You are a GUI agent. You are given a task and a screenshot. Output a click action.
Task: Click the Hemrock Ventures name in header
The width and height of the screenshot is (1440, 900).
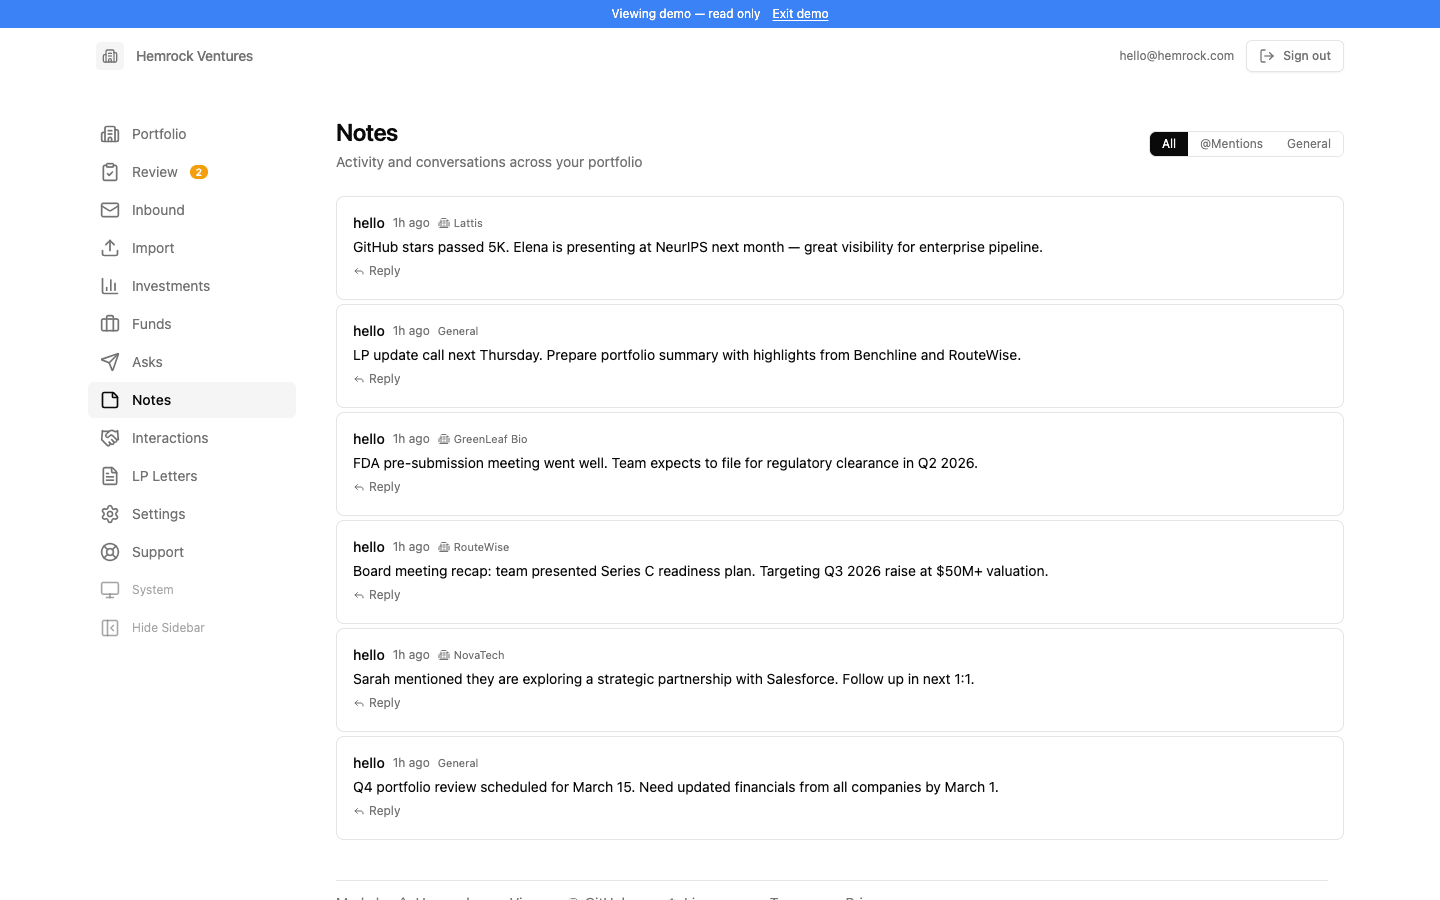[x=194, y=56]
